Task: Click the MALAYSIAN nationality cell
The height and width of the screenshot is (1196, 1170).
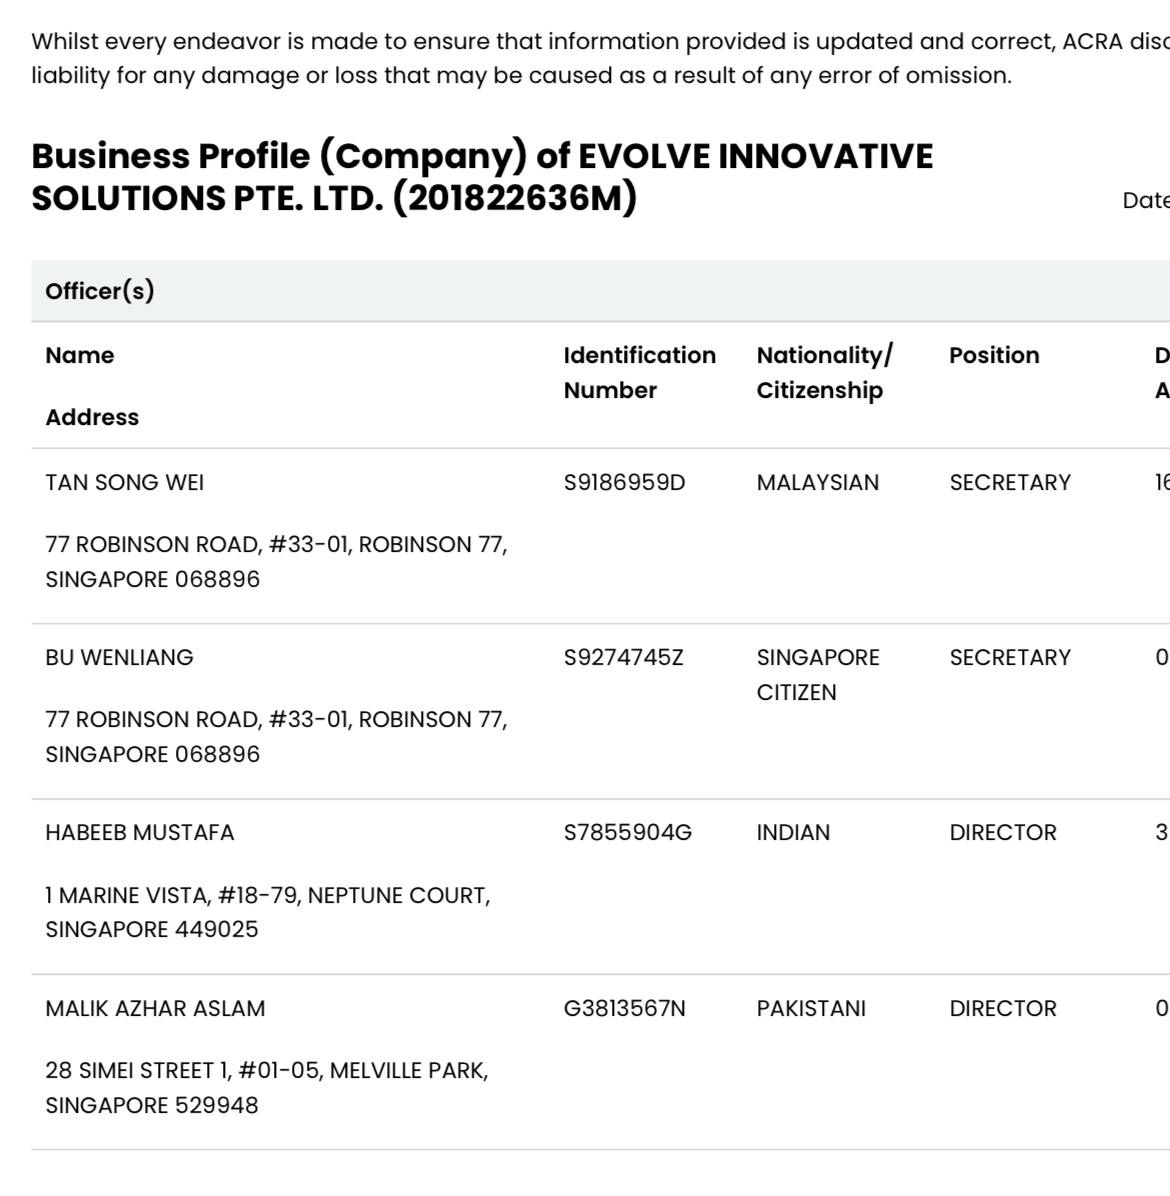Action: [818, 482]
